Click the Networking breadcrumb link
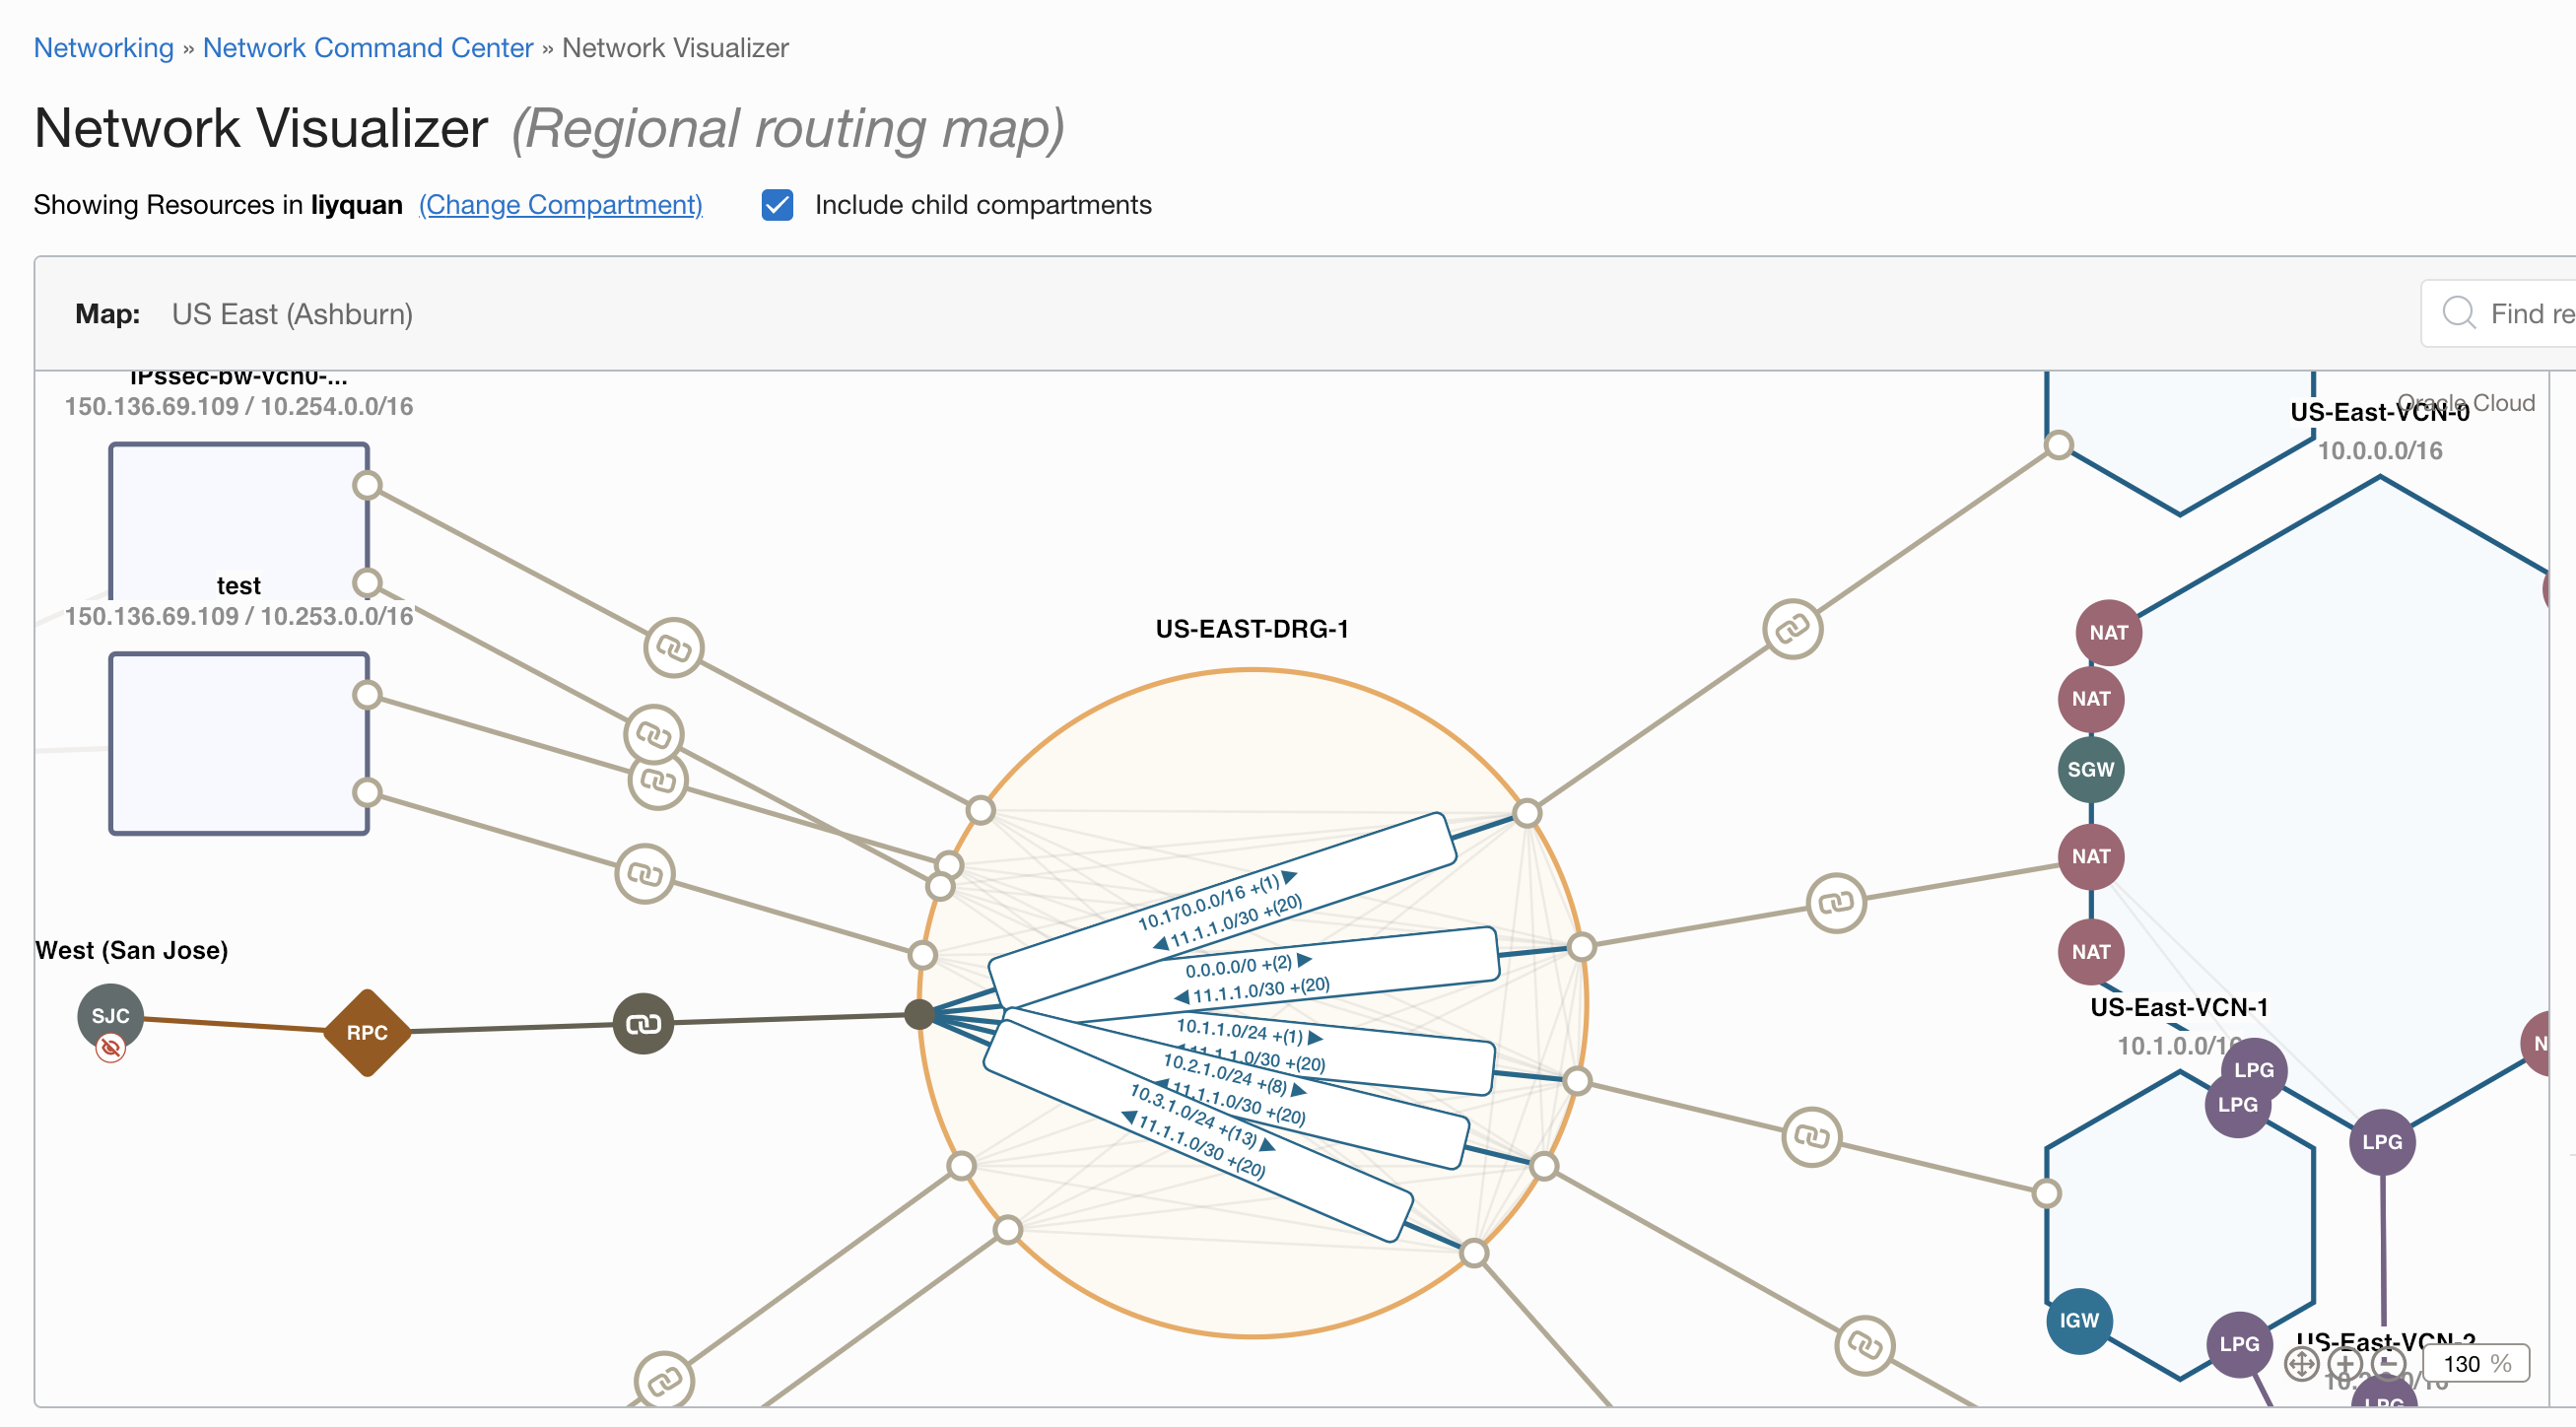Screen dimensions: 2576x1427 tap(102, 47)
